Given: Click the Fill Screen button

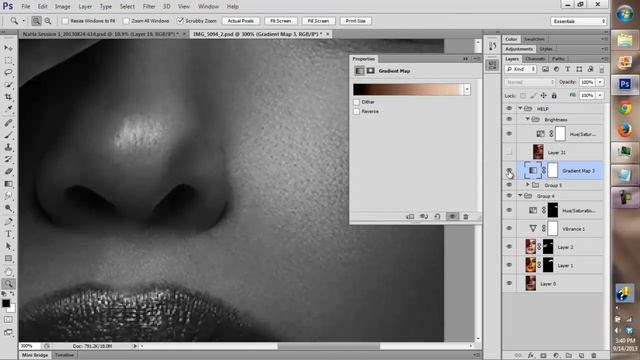Looking at the screenshot, I should [x=318, y=21].
